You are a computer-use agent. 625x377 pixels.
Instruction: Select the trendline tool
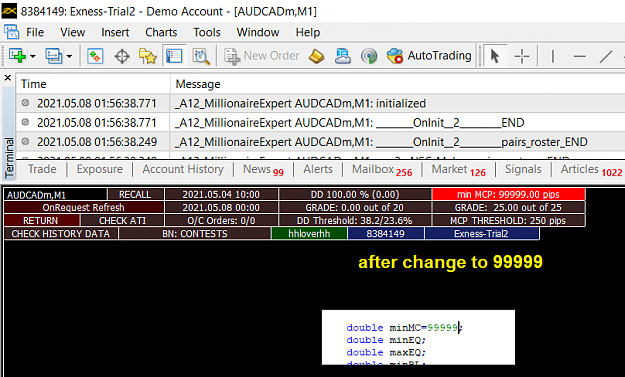(606, 56)
